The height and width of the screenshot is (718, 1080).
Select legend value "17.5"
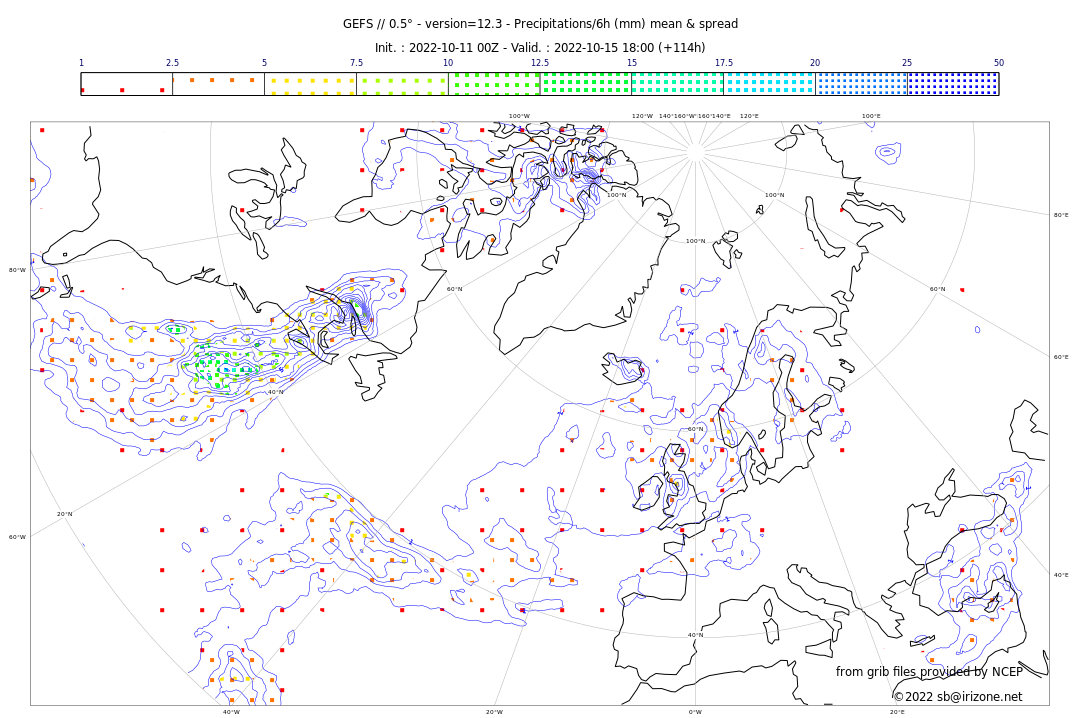pyautogui.click(x=723, y=63)
